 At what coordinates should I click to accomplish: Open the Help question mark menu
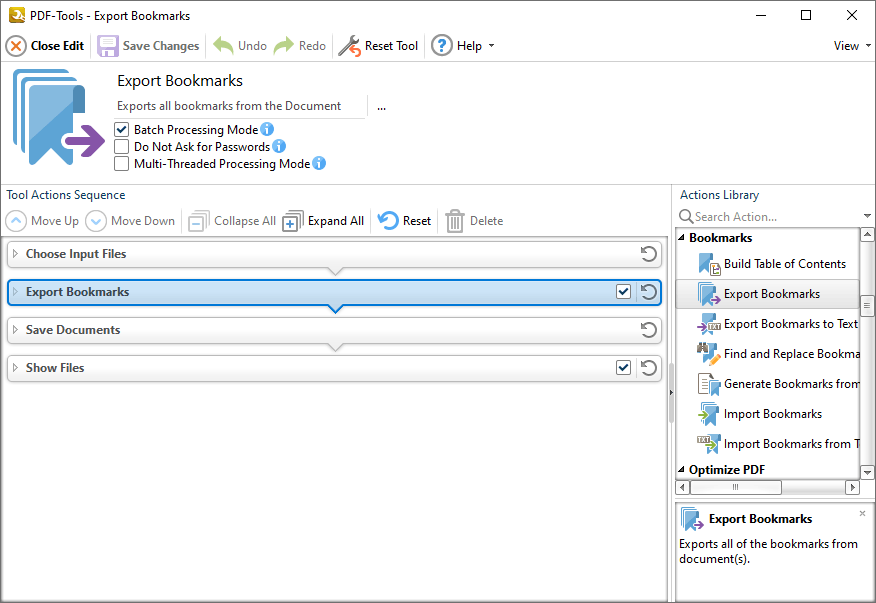pyautogui.click(x=441, y=46)
